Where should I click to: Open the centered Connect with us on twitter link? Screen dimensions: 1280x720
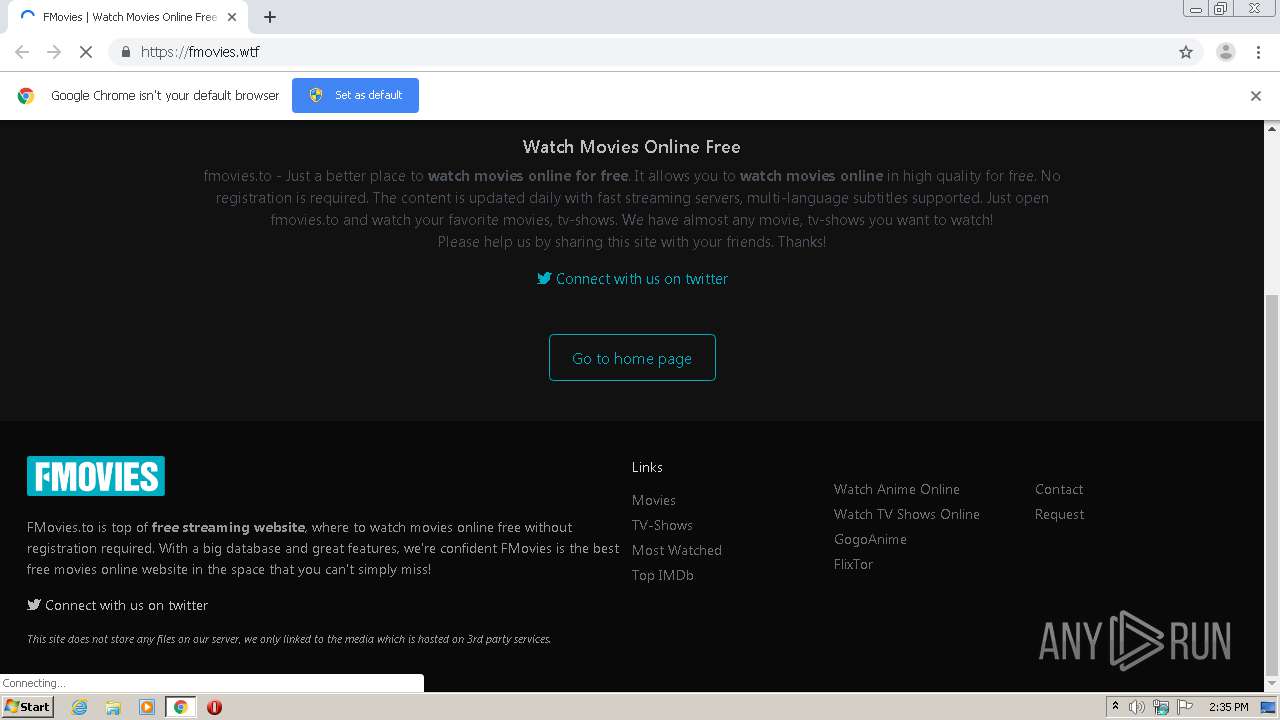(632, 279)
